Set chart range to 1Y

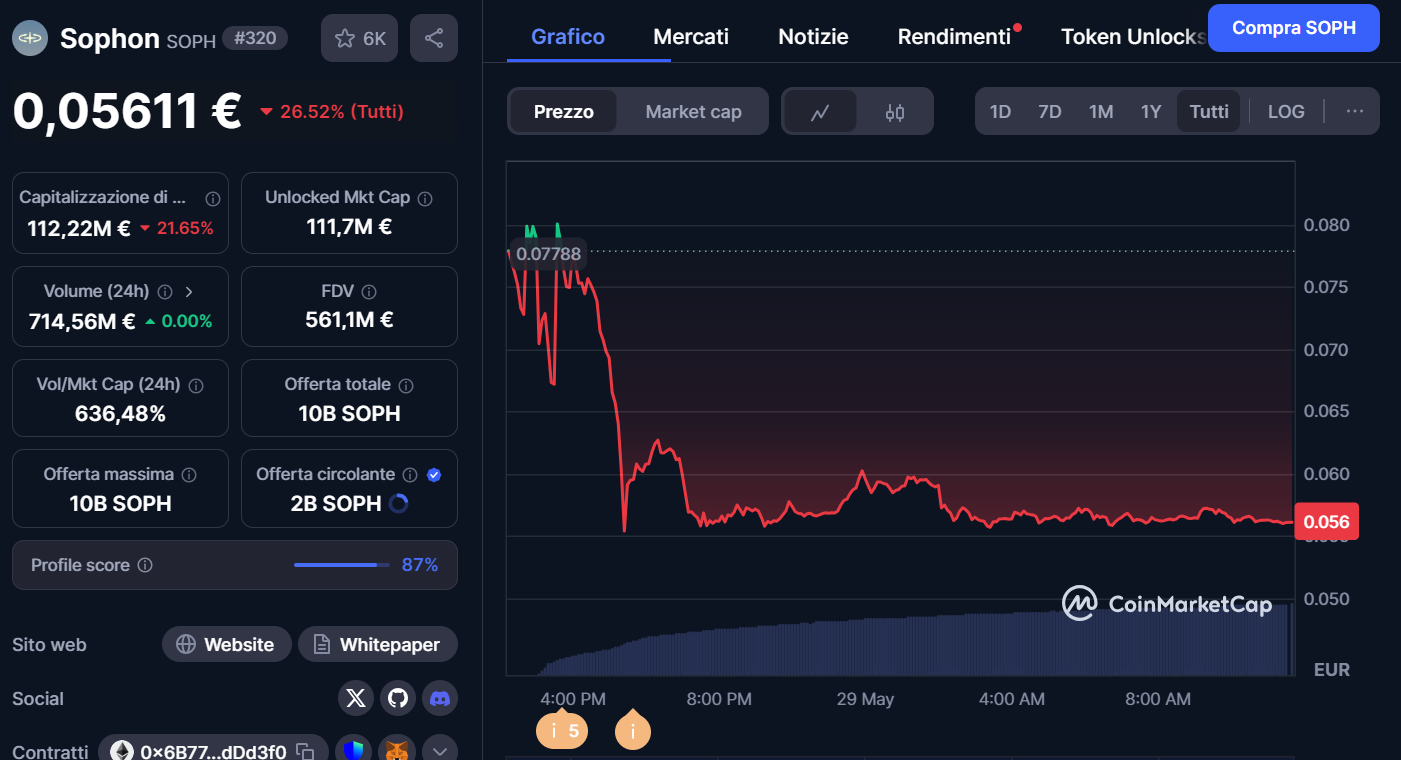click(1151, 111)
